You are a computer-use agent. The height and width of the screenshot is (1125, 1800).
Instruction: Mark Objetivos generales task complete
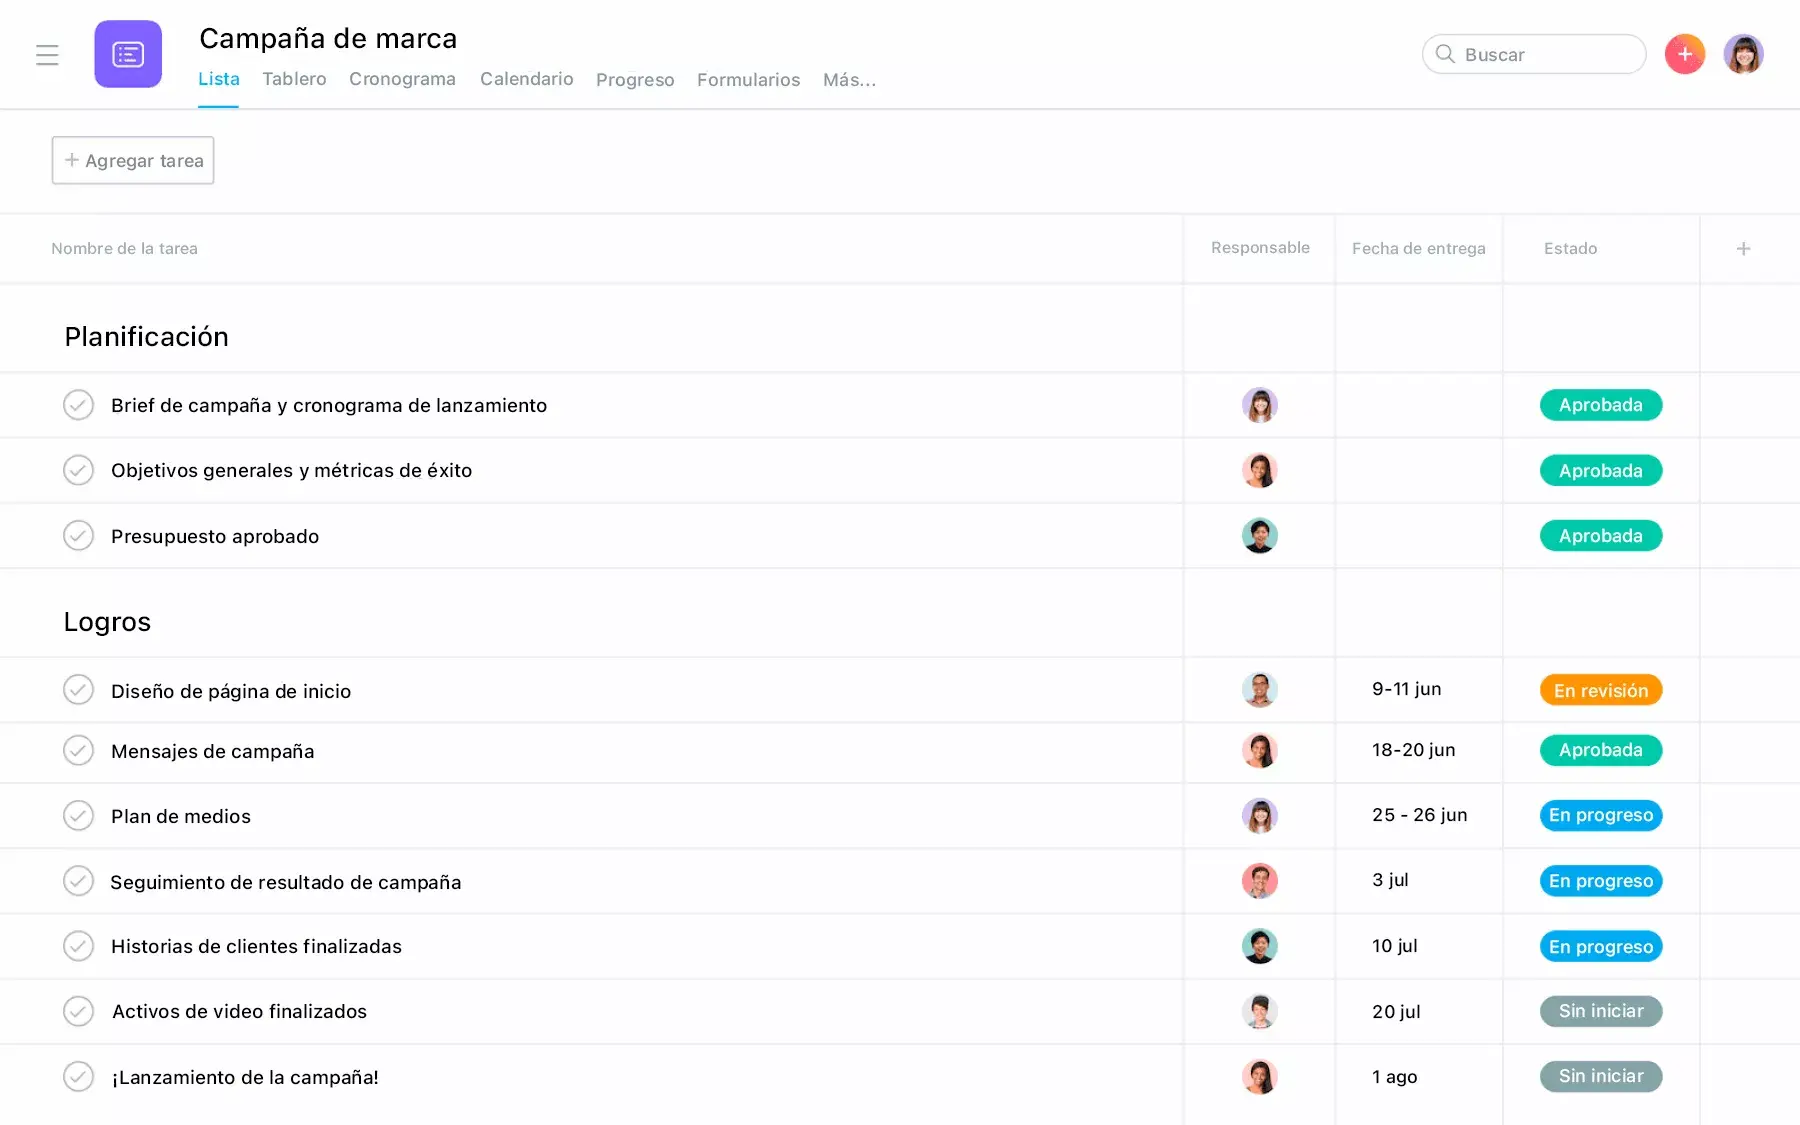78,470
